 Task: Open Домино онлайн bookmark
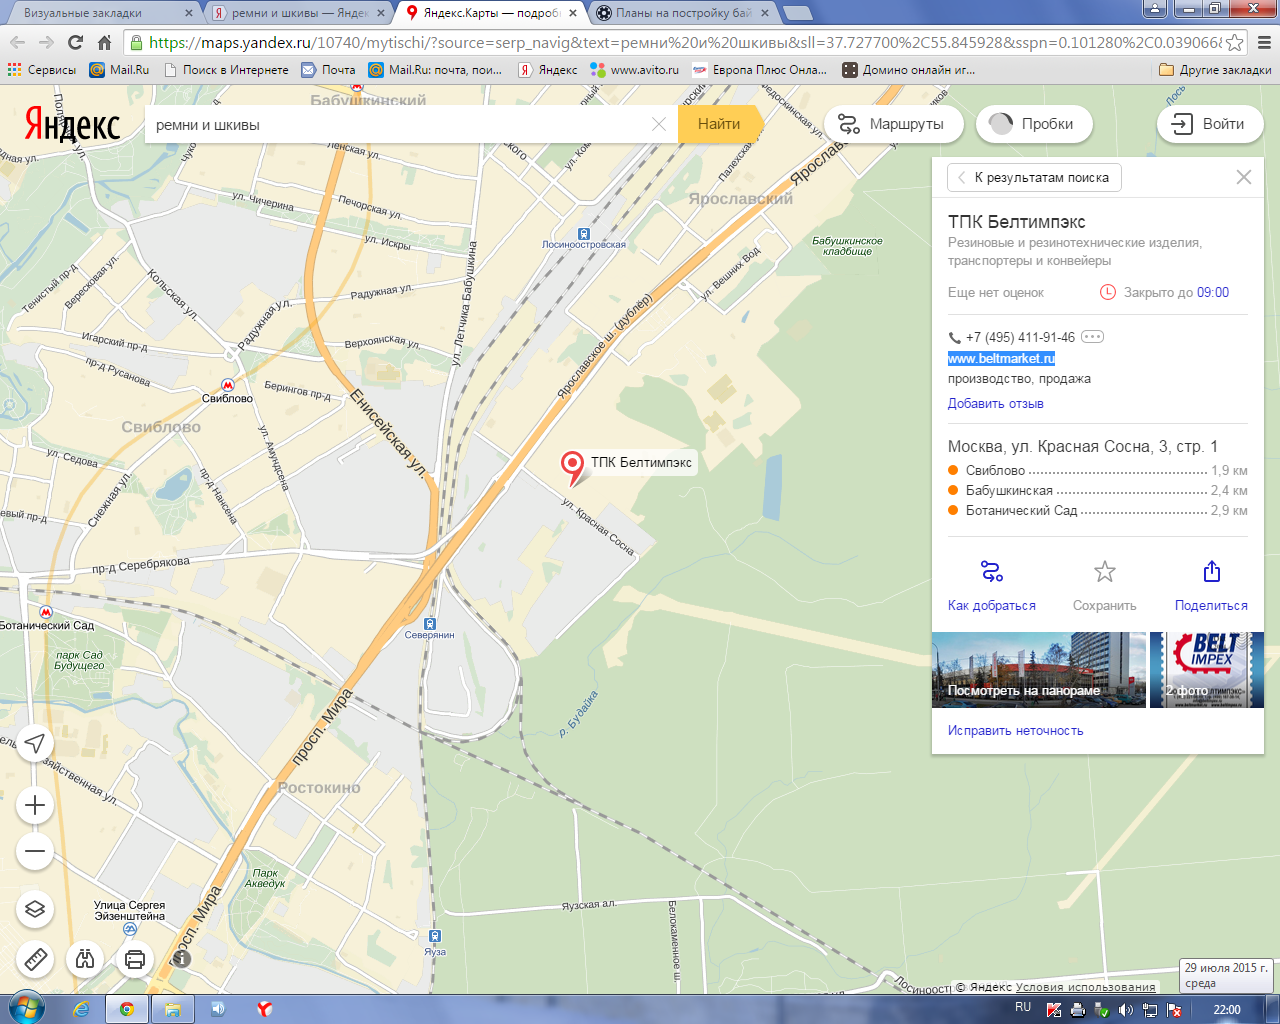(x=908, y=70)
